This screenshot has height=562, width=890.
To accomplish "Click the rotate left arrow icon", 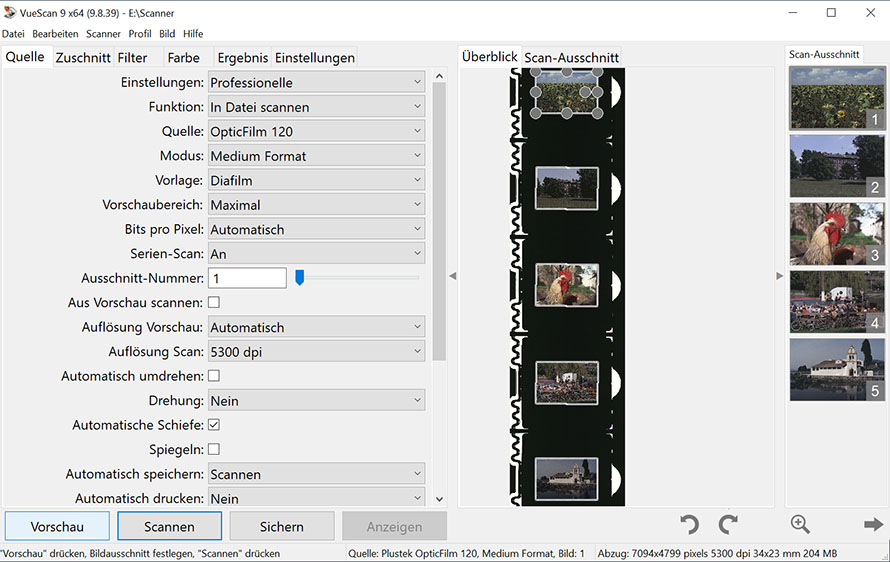I will (689, 524).
